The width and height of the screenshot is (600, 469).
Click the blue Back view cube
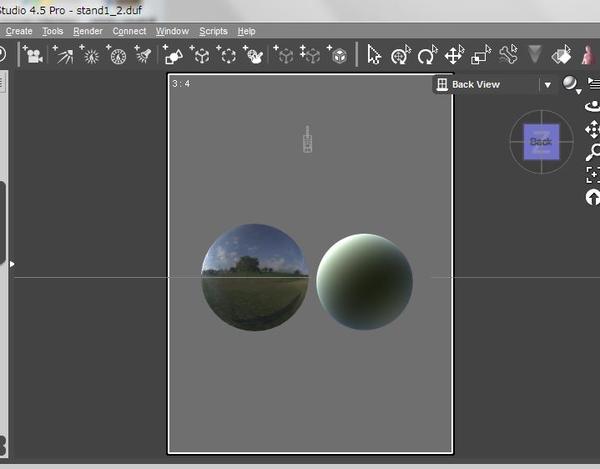(x=541, y=142)
